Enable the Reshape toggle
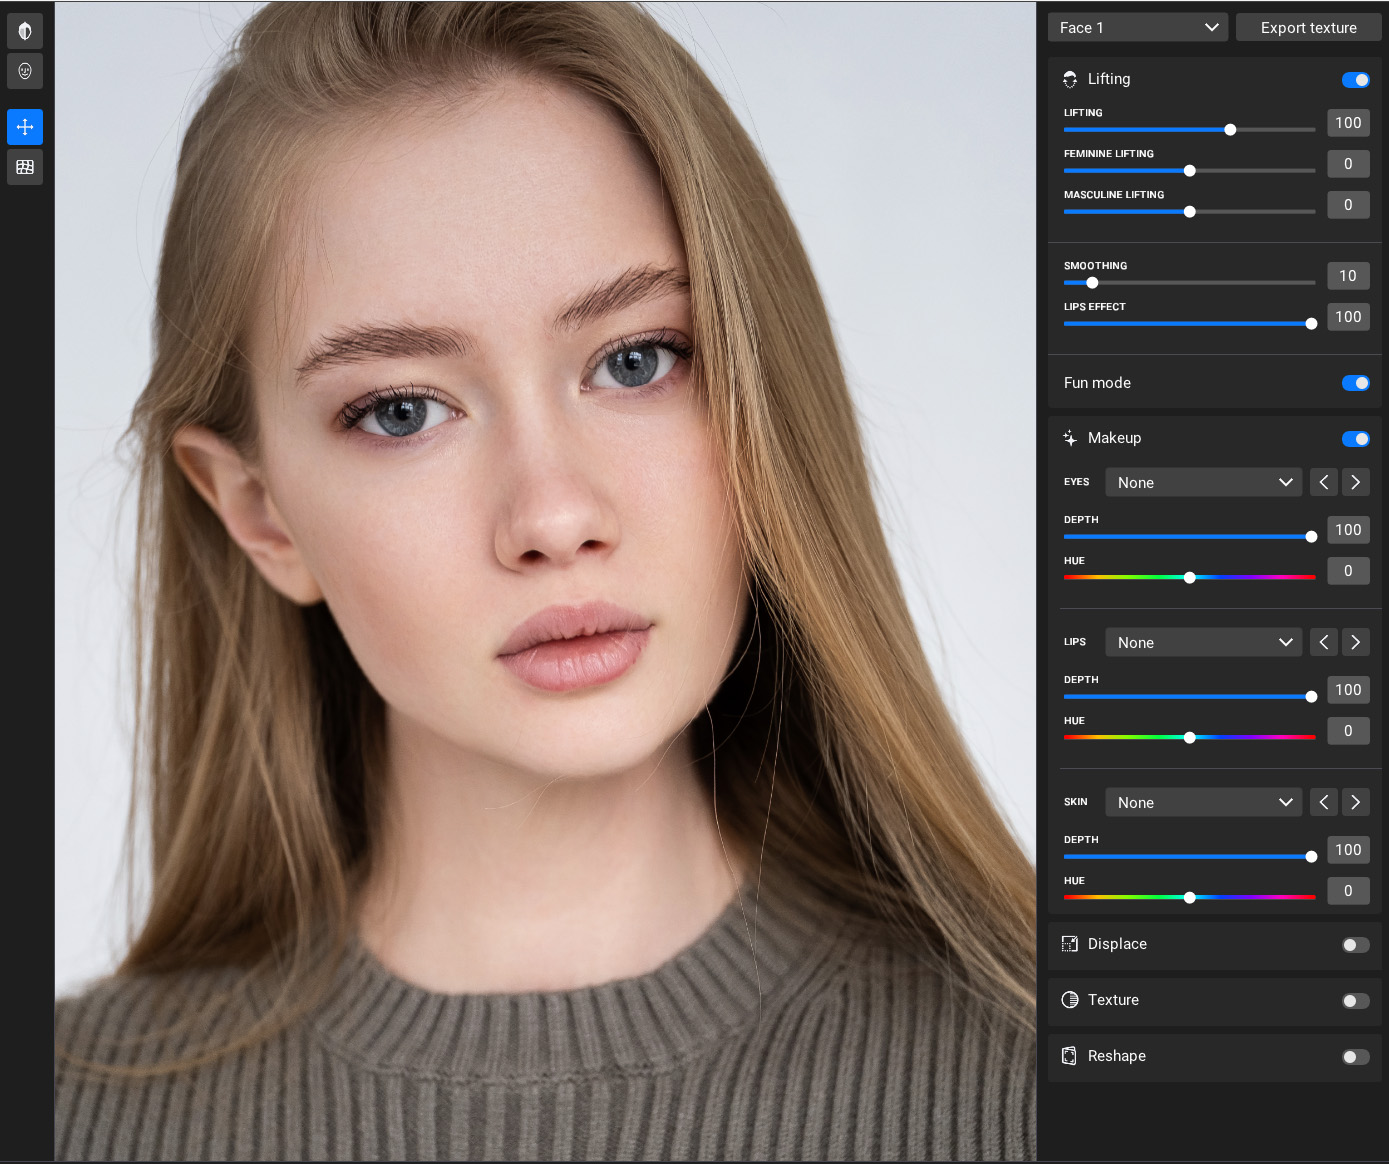The height and width of the screenshot is (1164, 1389). click(x=1356, y=1057)
